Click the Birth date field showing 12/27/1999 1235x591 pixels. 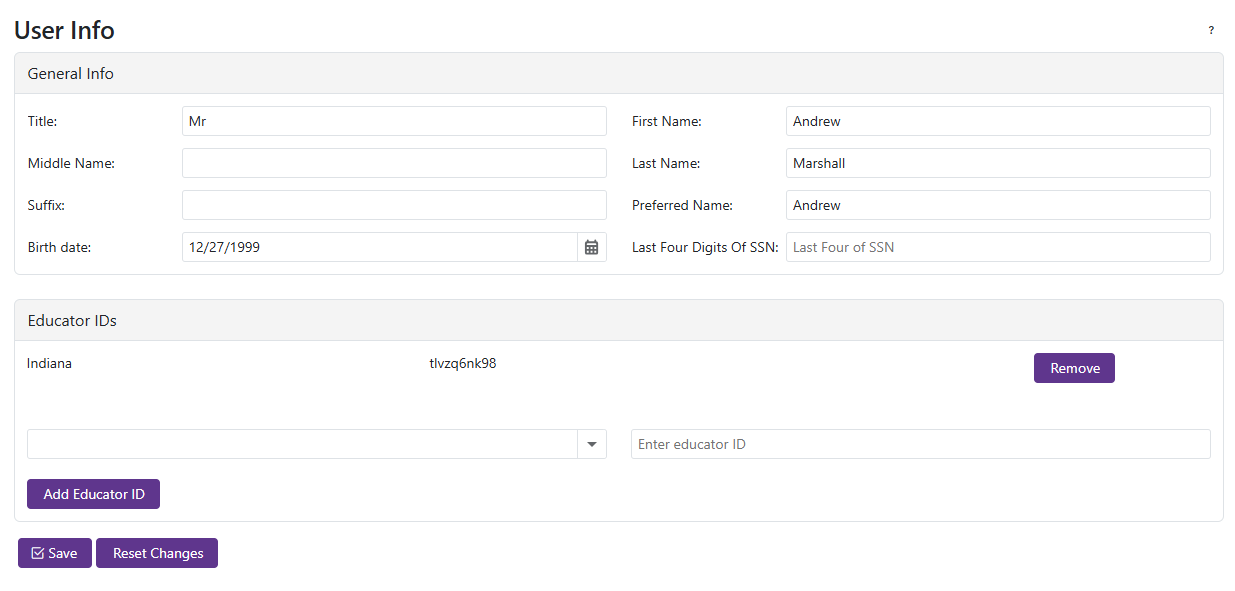pos(380,247)
